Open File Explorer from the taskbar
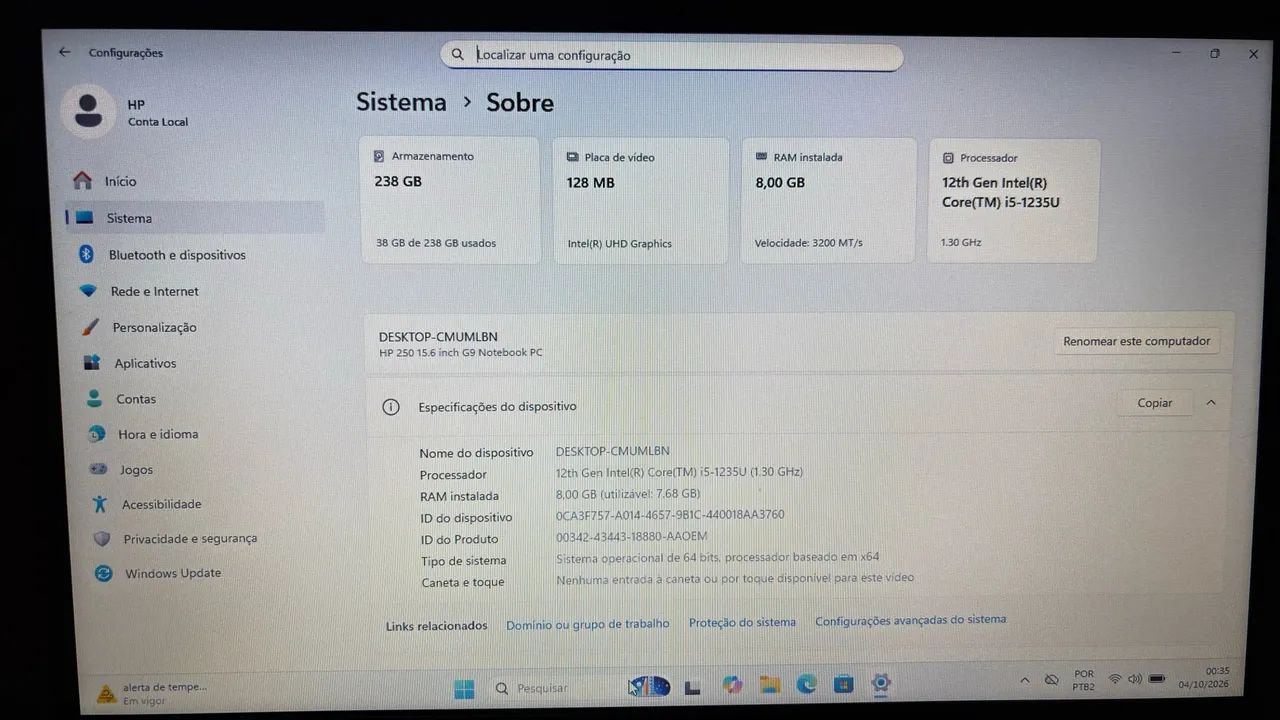This screenshot has width=1280, height=720. click(x=770, y=685)
